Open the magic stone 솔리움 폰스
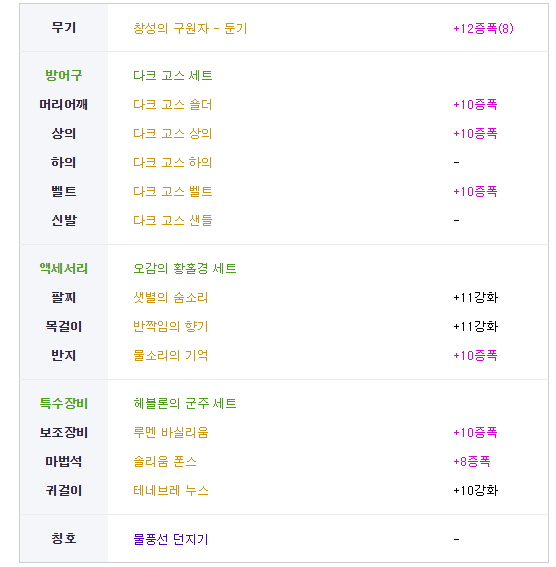556x567 pixels. coord(165,461)
